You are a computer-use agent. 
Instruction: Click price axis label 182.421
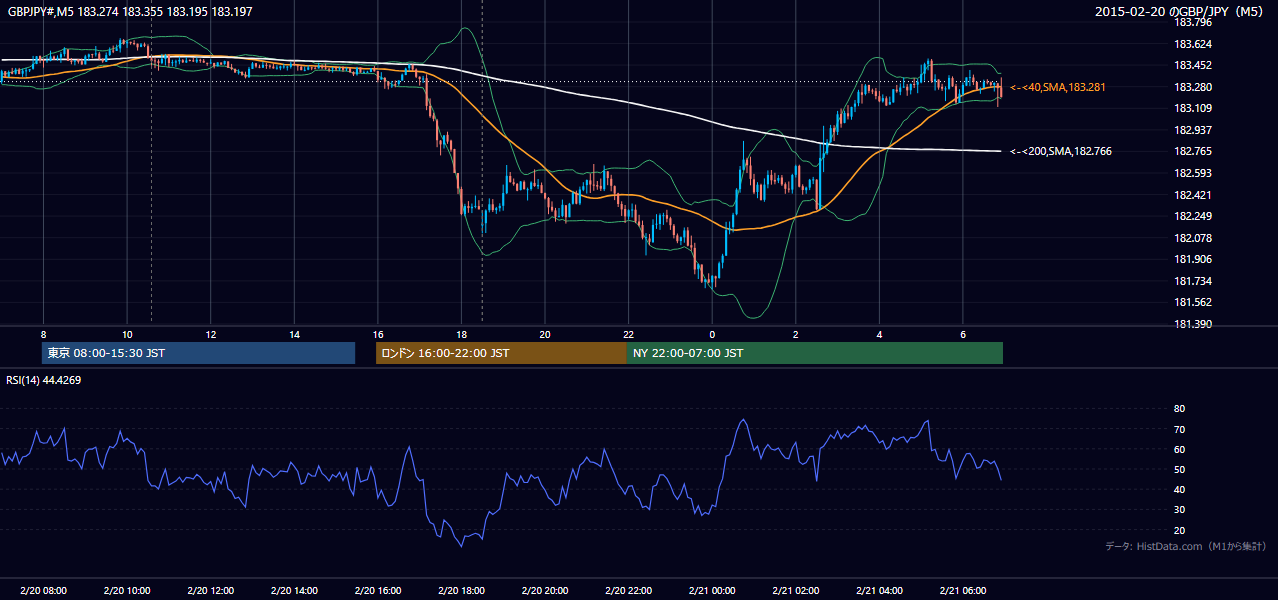point(1192,195)
